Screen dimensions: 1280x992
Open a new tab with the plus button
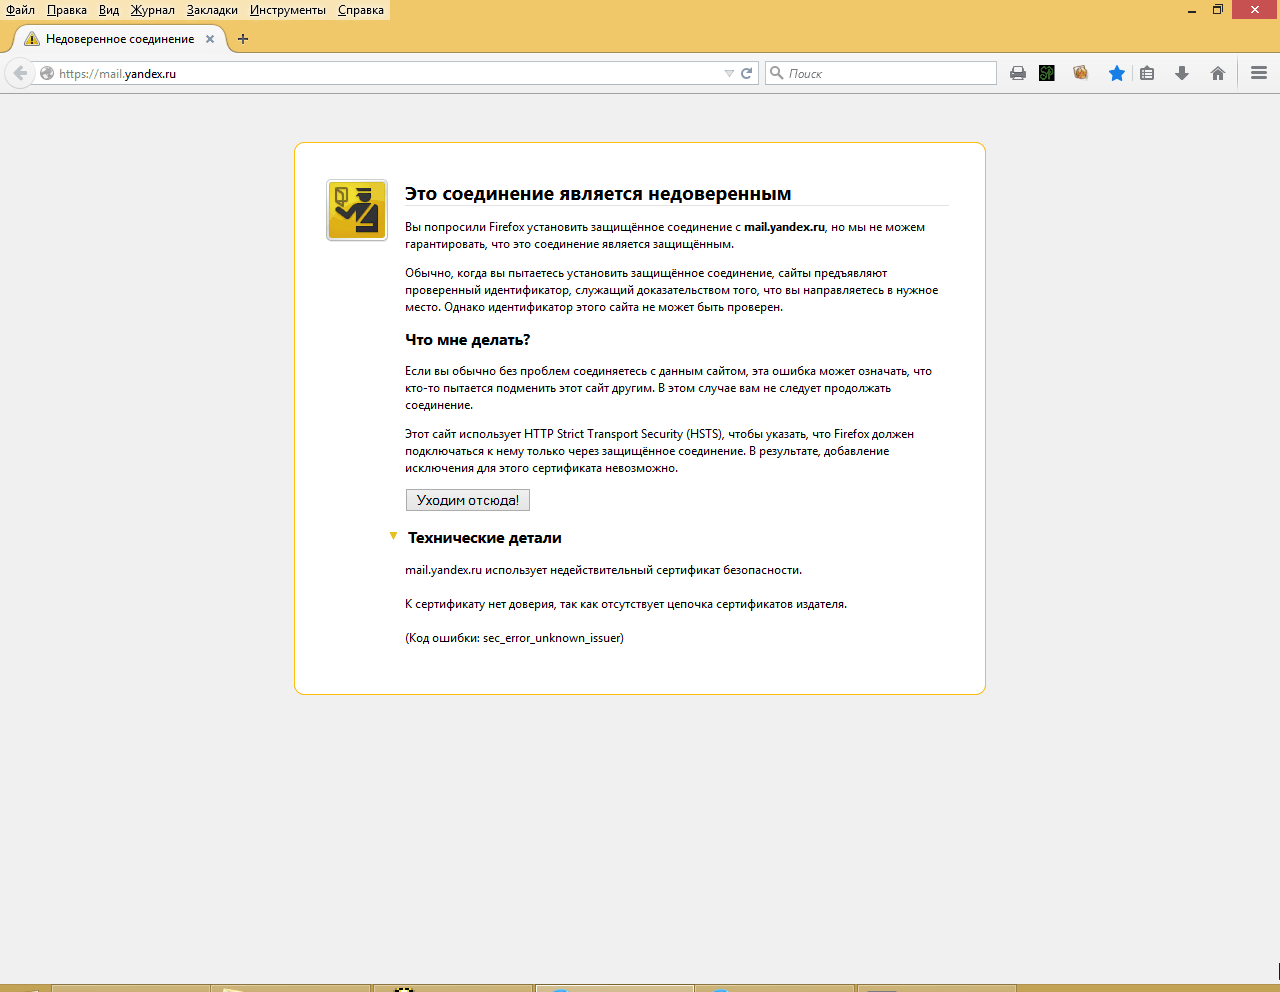243,39
